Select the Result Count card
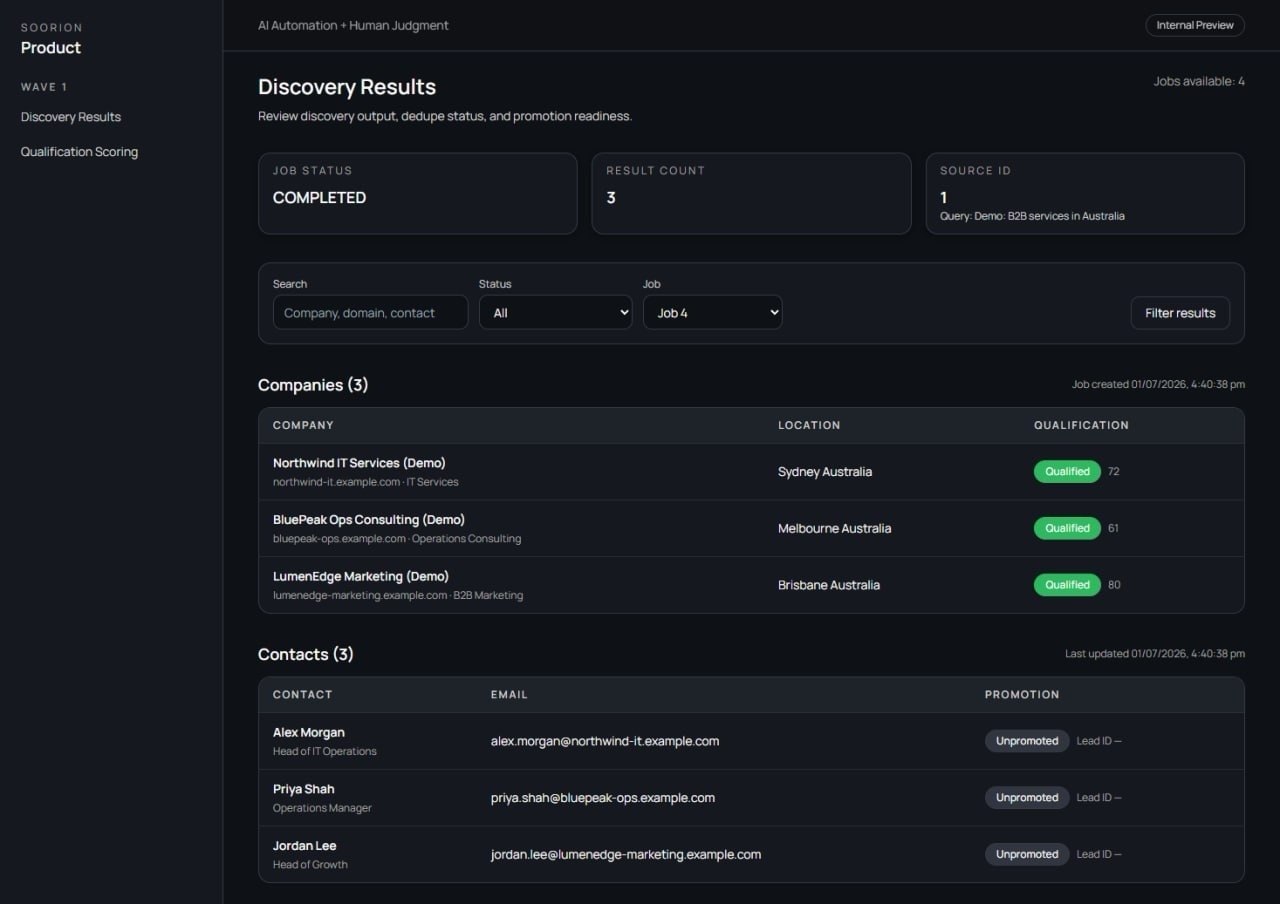The image size is (1280, 904). click(x=751, y=193)
